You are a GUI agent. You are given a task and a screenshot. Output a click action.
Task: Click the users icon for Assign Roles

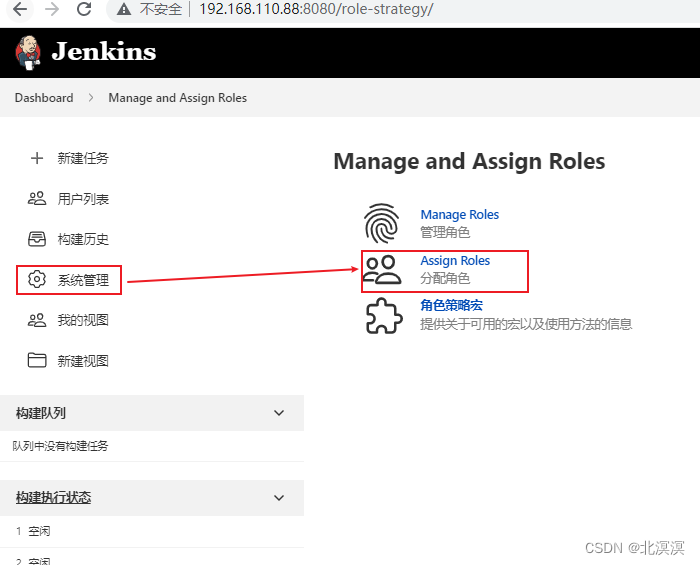[382, 270]
